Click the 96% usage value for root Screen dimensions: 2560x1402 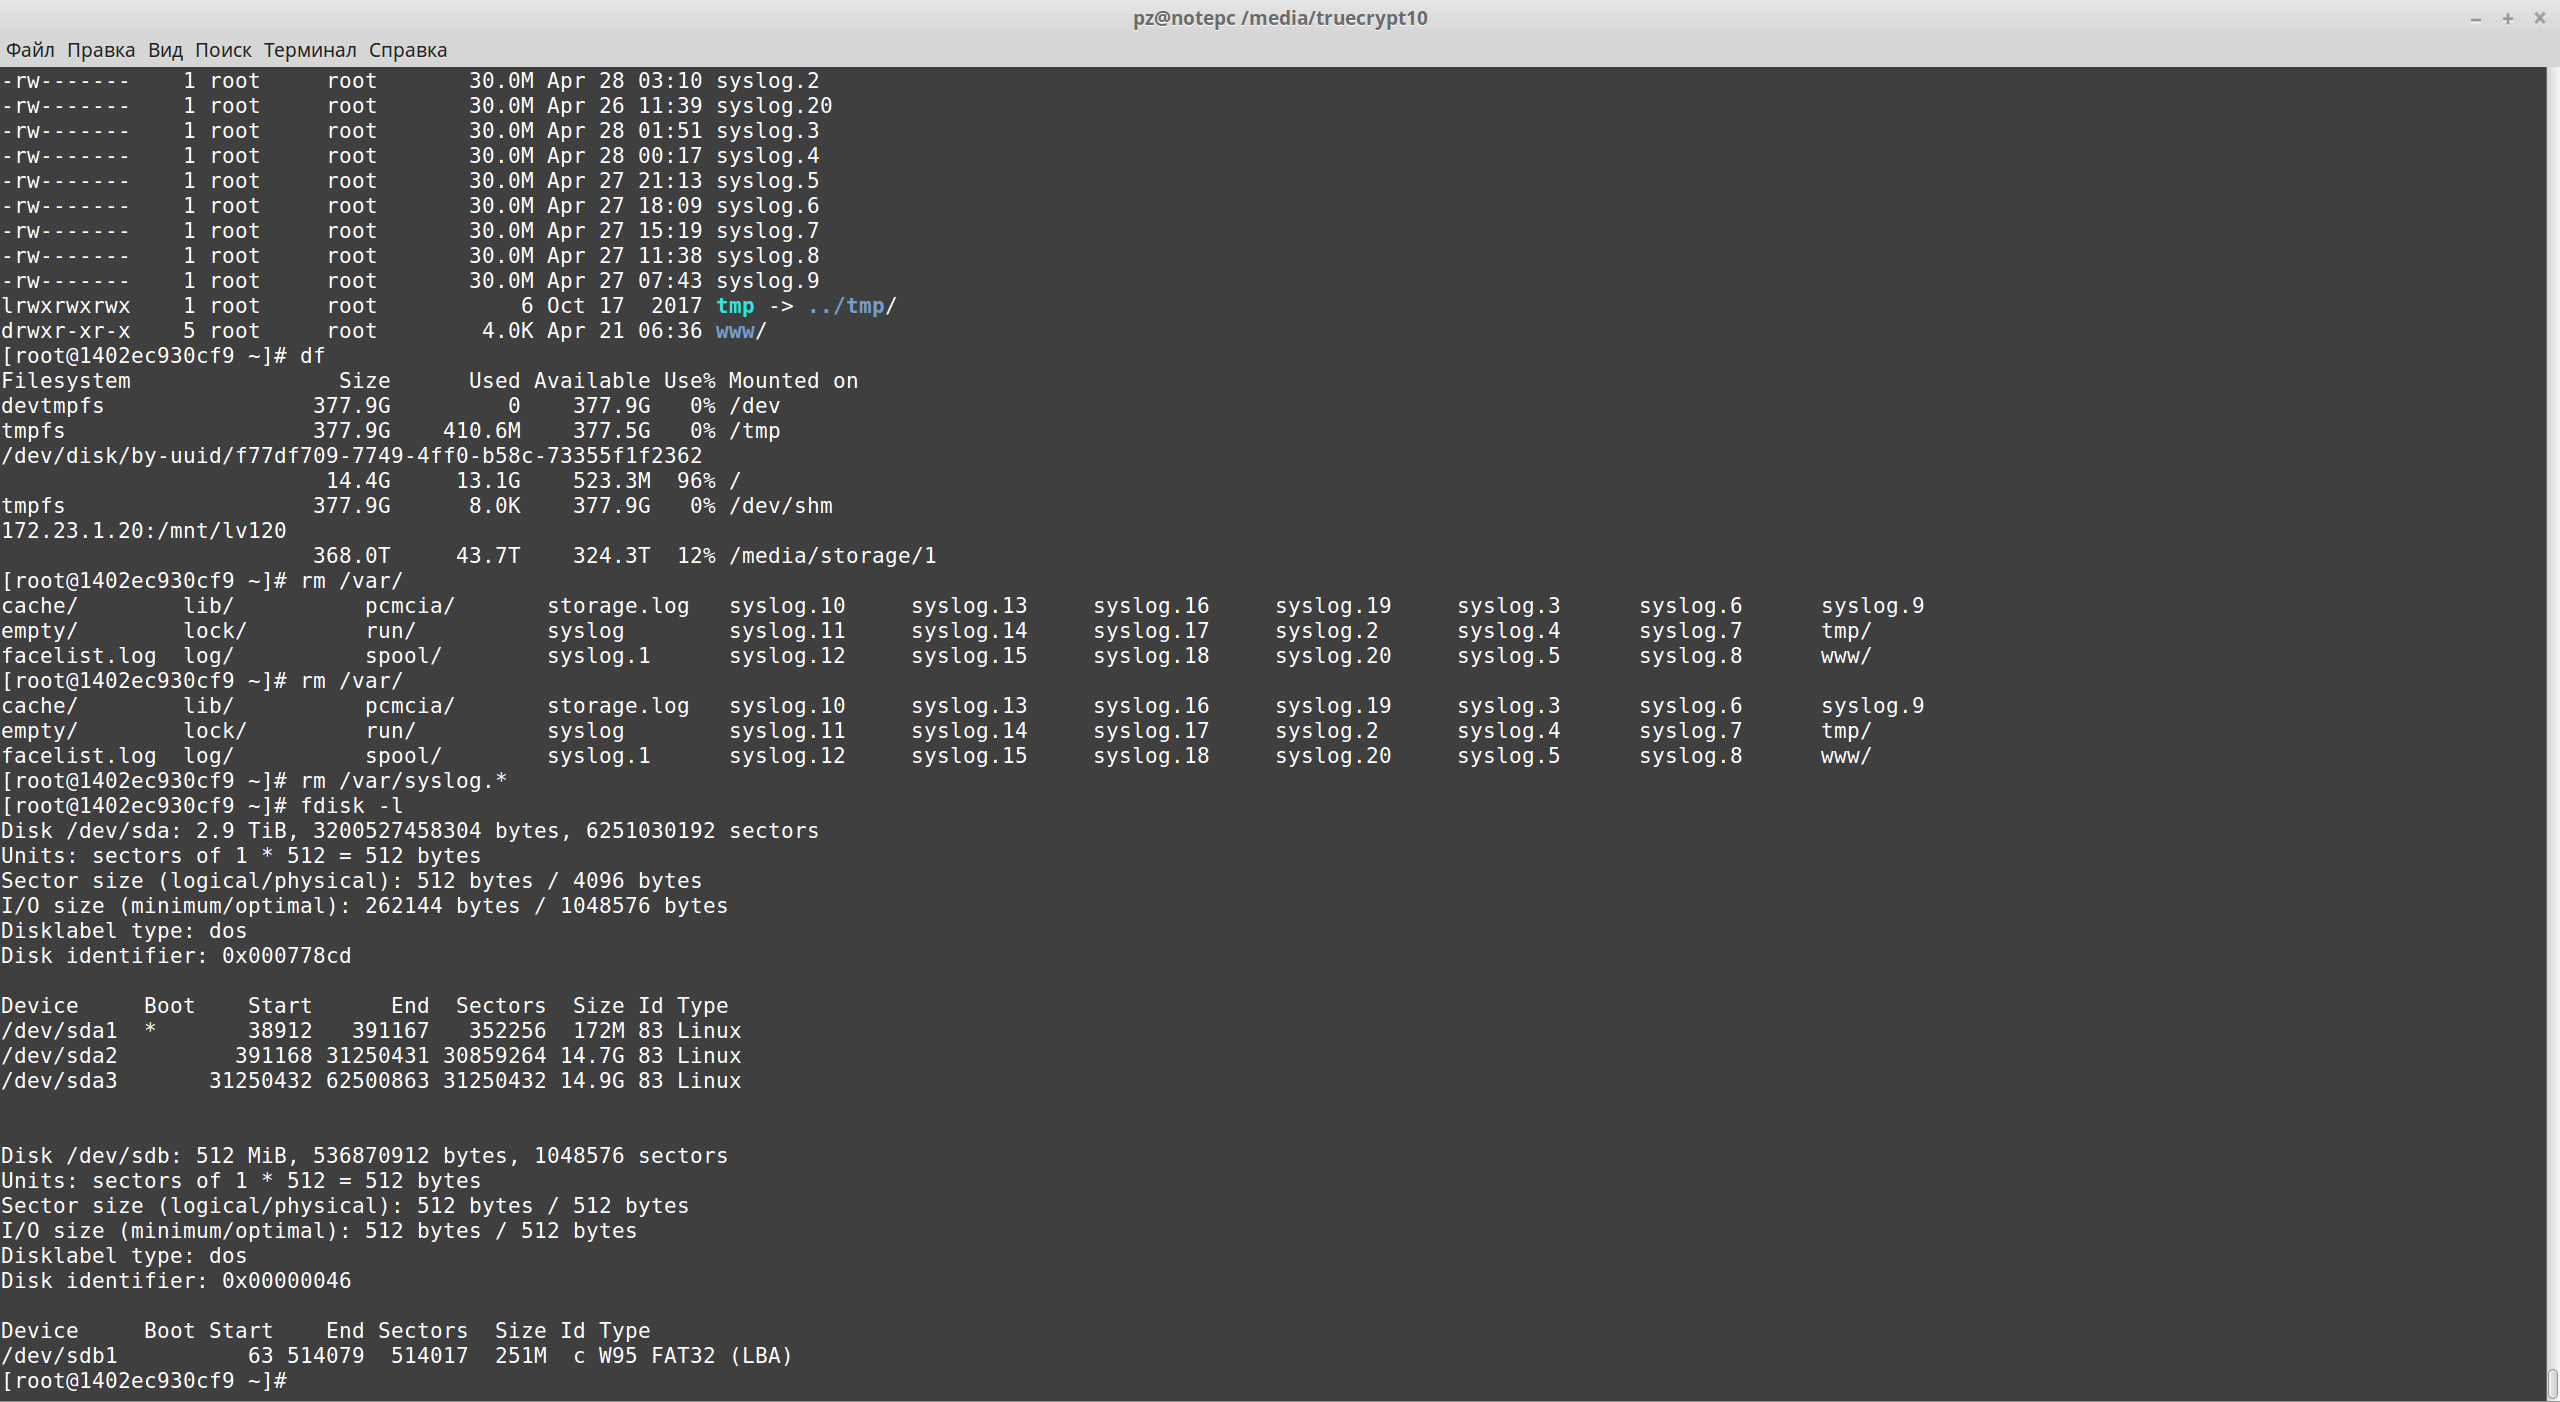(696, 481)
